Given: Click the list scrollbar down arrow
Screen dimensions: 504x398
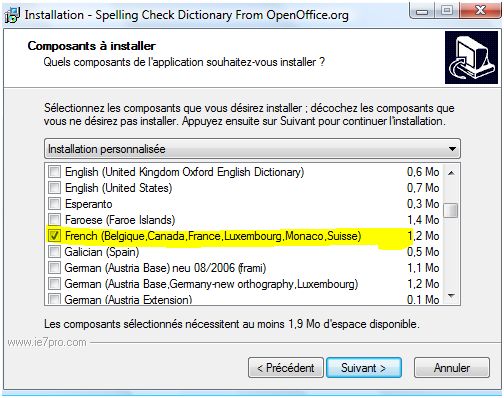Looking at the screenshot, I should click(x=451, y=296).
